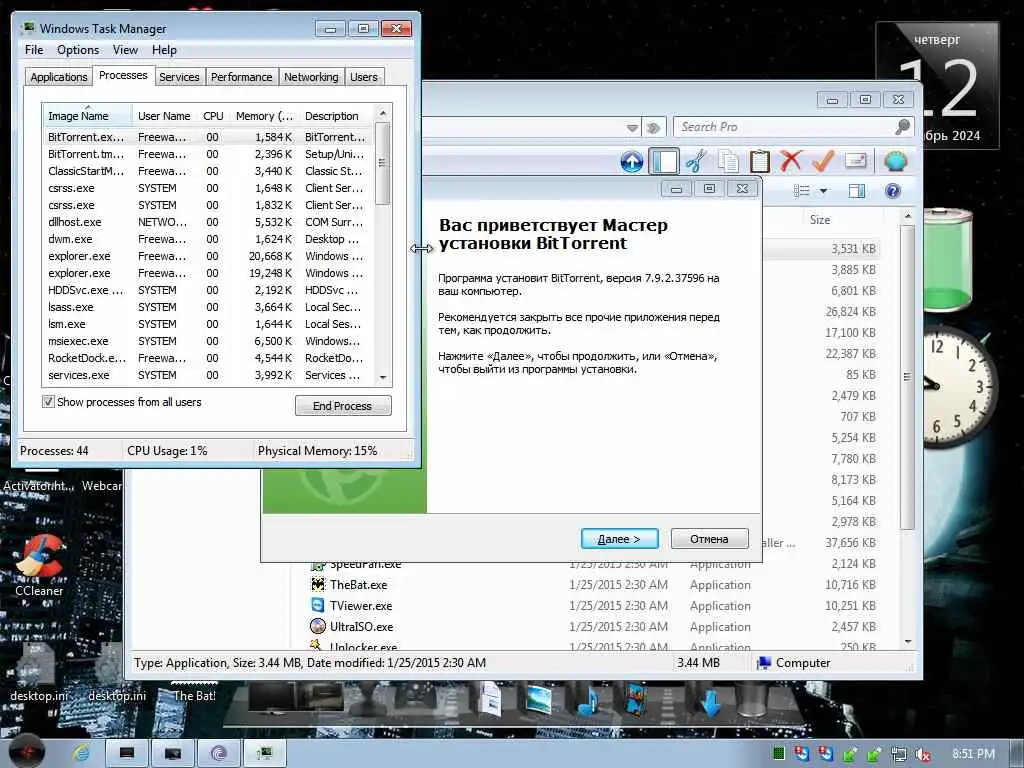1024x768 pixels.
Task: Click the Copy pages icon in file manager toolbar
Action: 728,161
